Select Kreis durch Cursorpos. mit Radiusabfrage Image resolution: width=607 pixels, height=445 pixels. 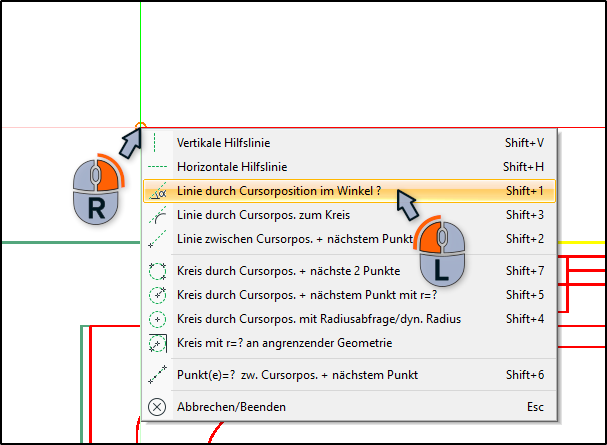(x=350, y=319)
